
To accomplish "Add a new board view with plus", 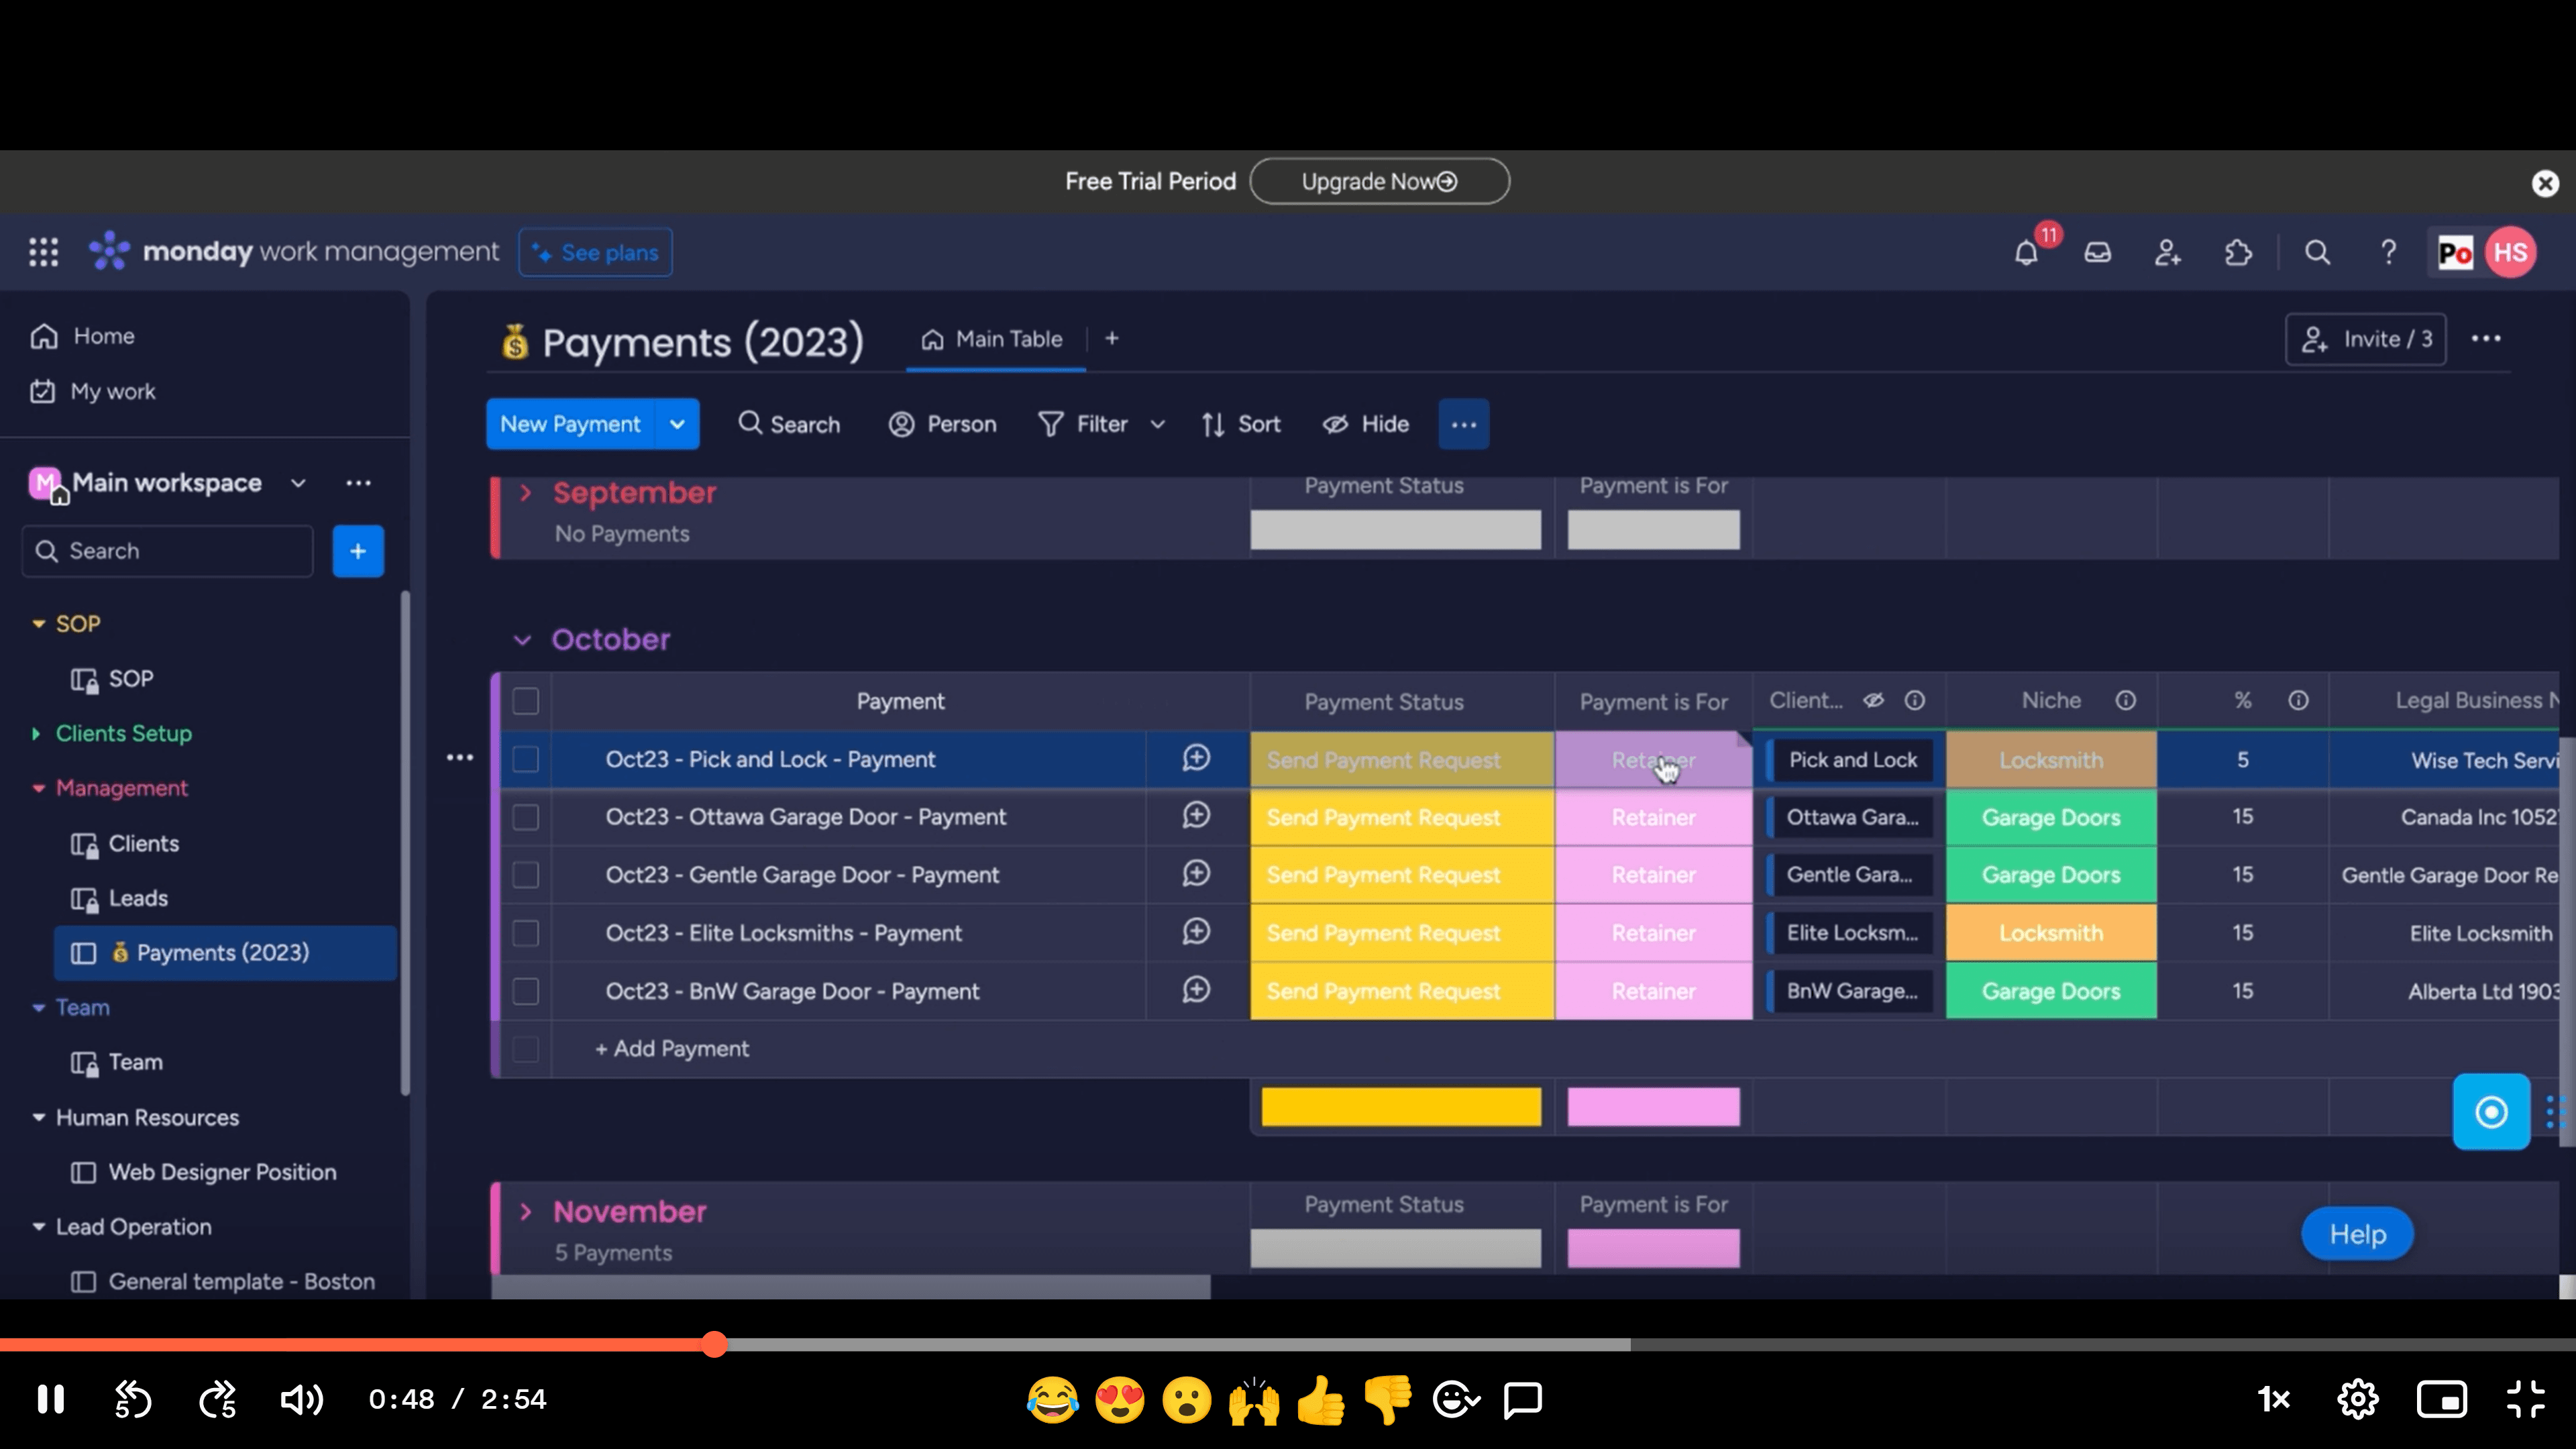I will pyautogui.click(x=1111, y=339).
